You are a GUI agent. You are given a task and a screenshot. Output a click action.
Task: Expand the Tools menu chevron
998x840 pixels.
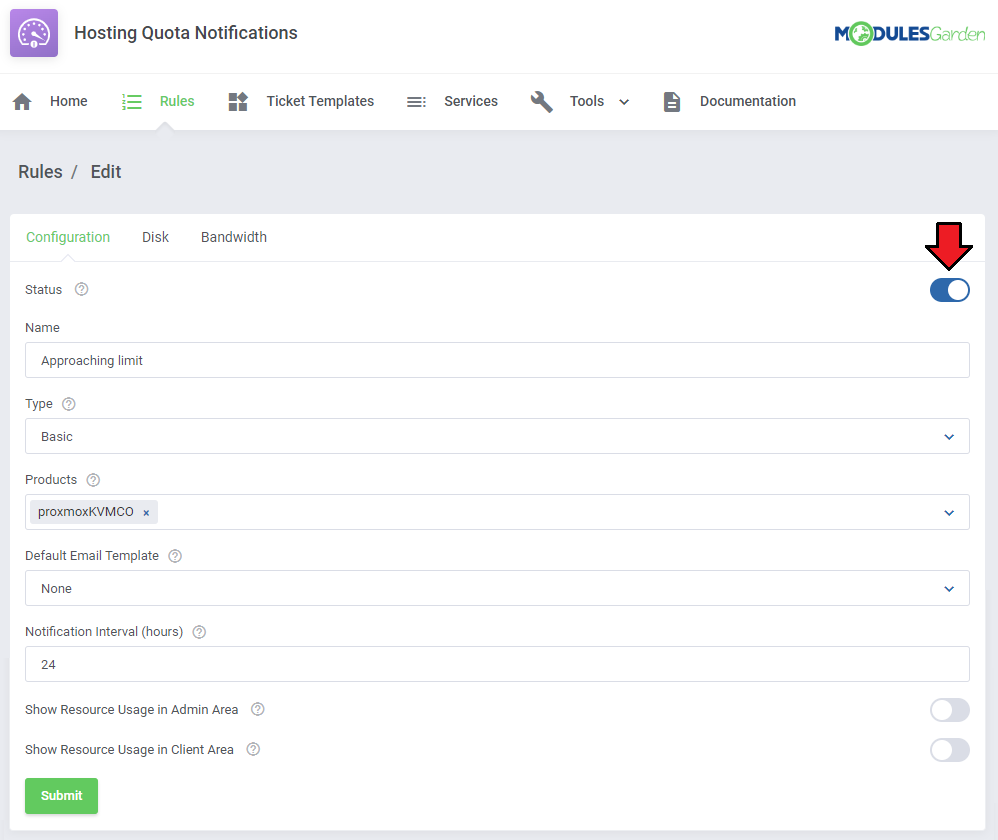click(x=624, y=102)
